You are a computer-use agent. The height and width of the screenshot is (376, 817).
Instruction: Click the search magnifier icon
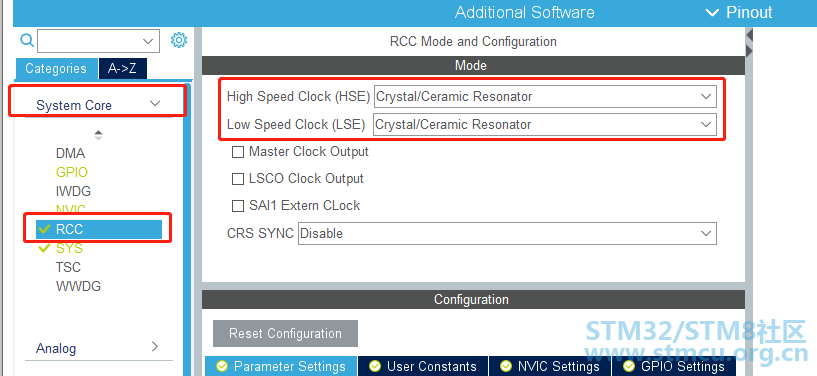coord(27,41)
